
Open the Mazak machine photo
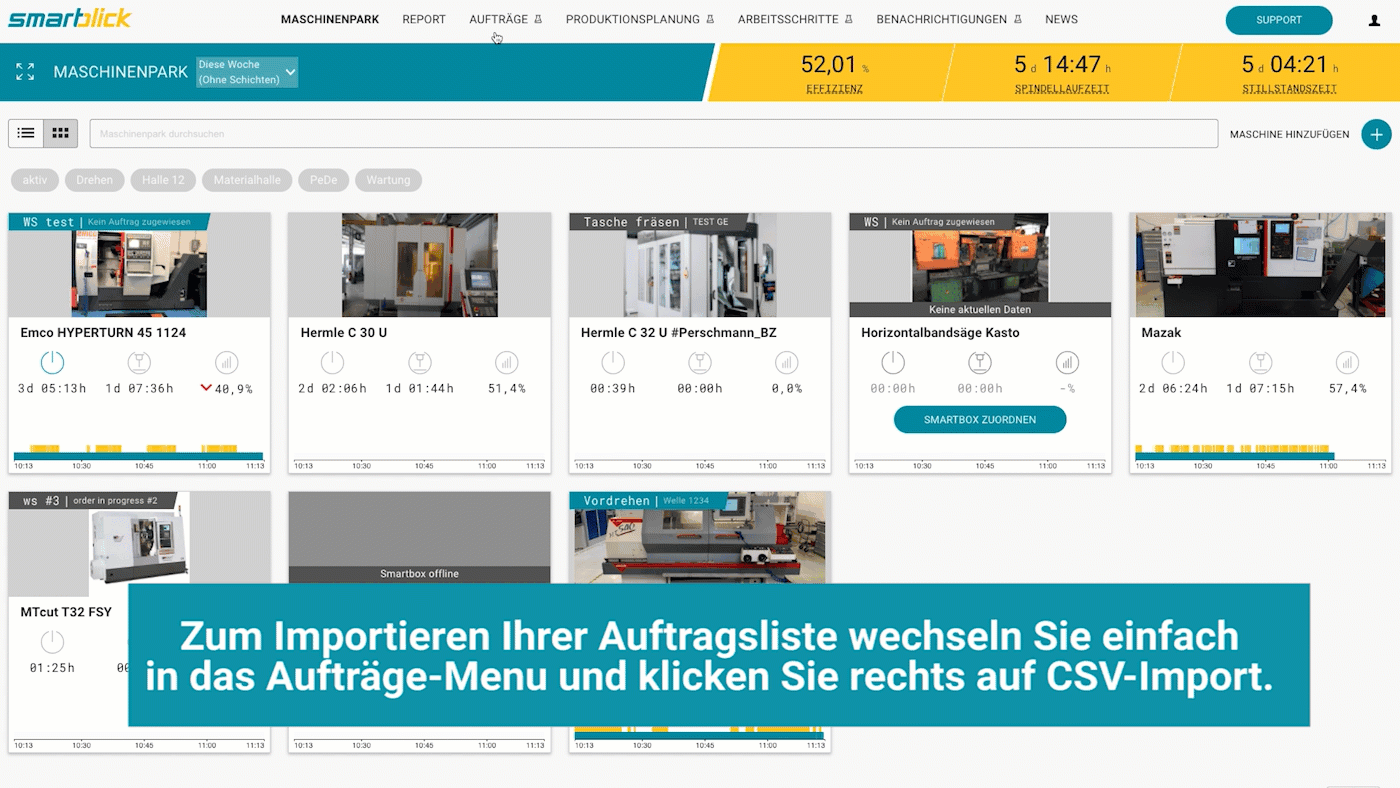tap(1260, 265)
